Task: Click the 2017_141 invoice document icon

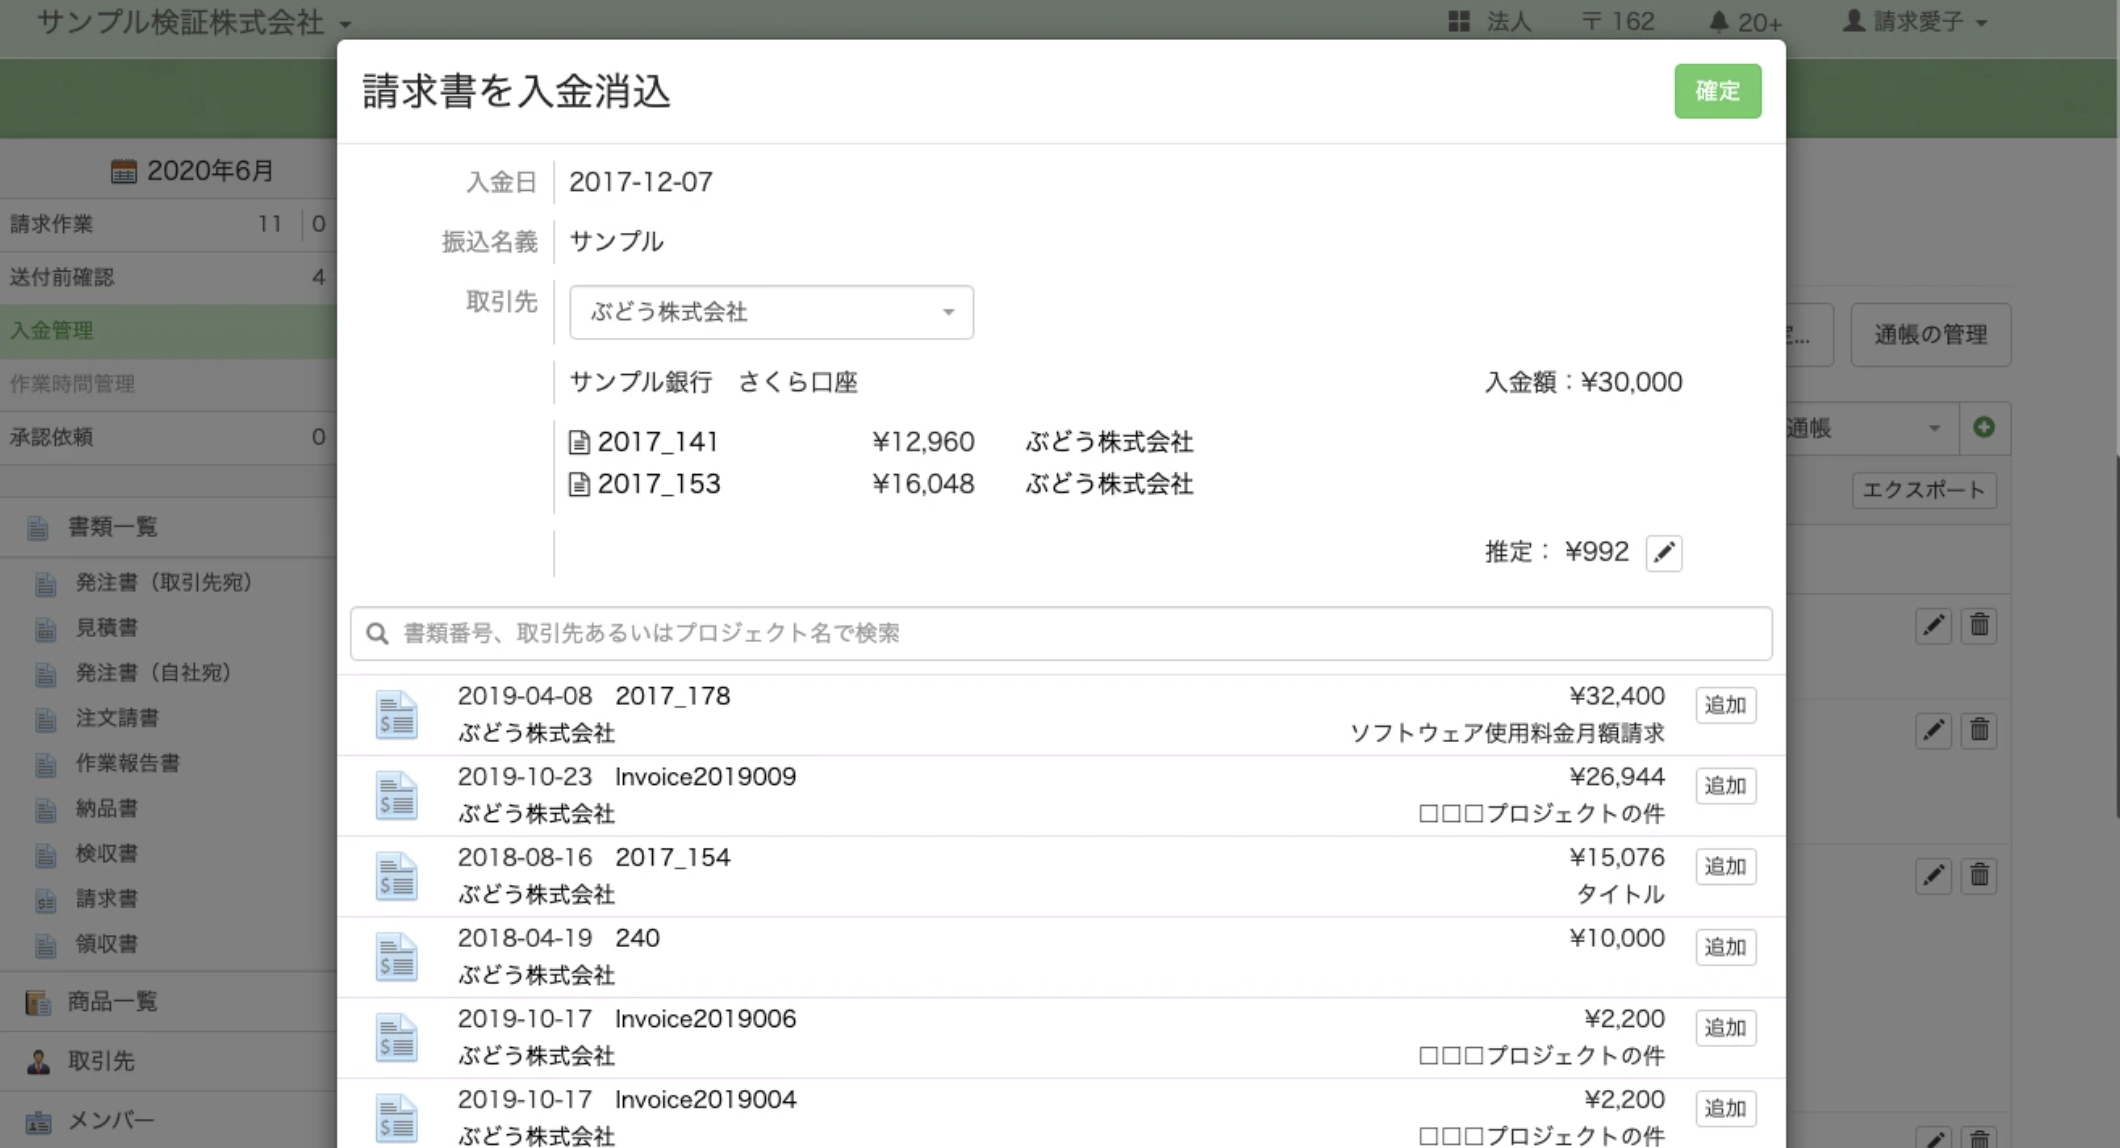Action: click(578, 442)
